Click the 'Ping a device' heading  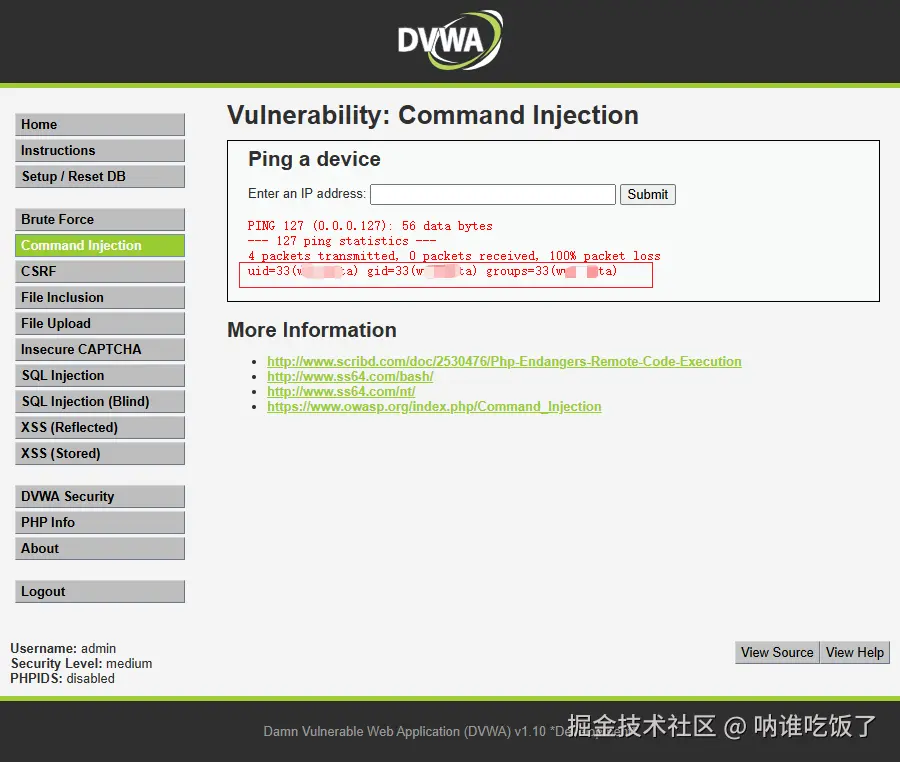[x=314, y=159]
